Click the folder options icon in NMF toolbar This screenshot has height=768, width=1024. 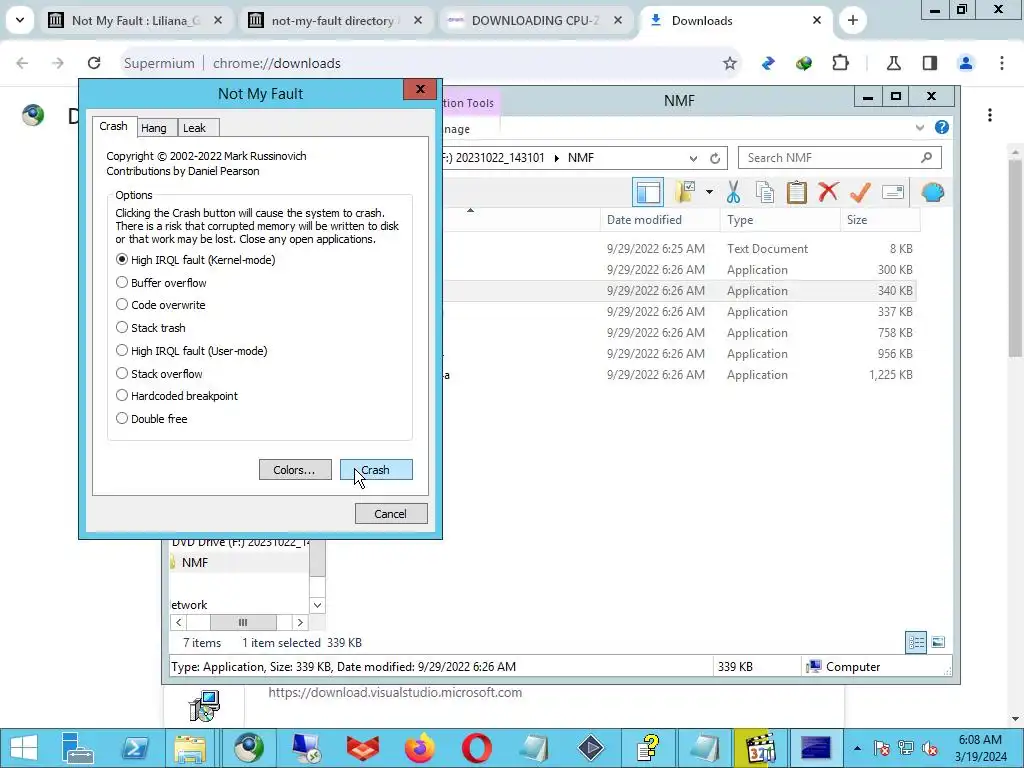click(x=685, y=192)
